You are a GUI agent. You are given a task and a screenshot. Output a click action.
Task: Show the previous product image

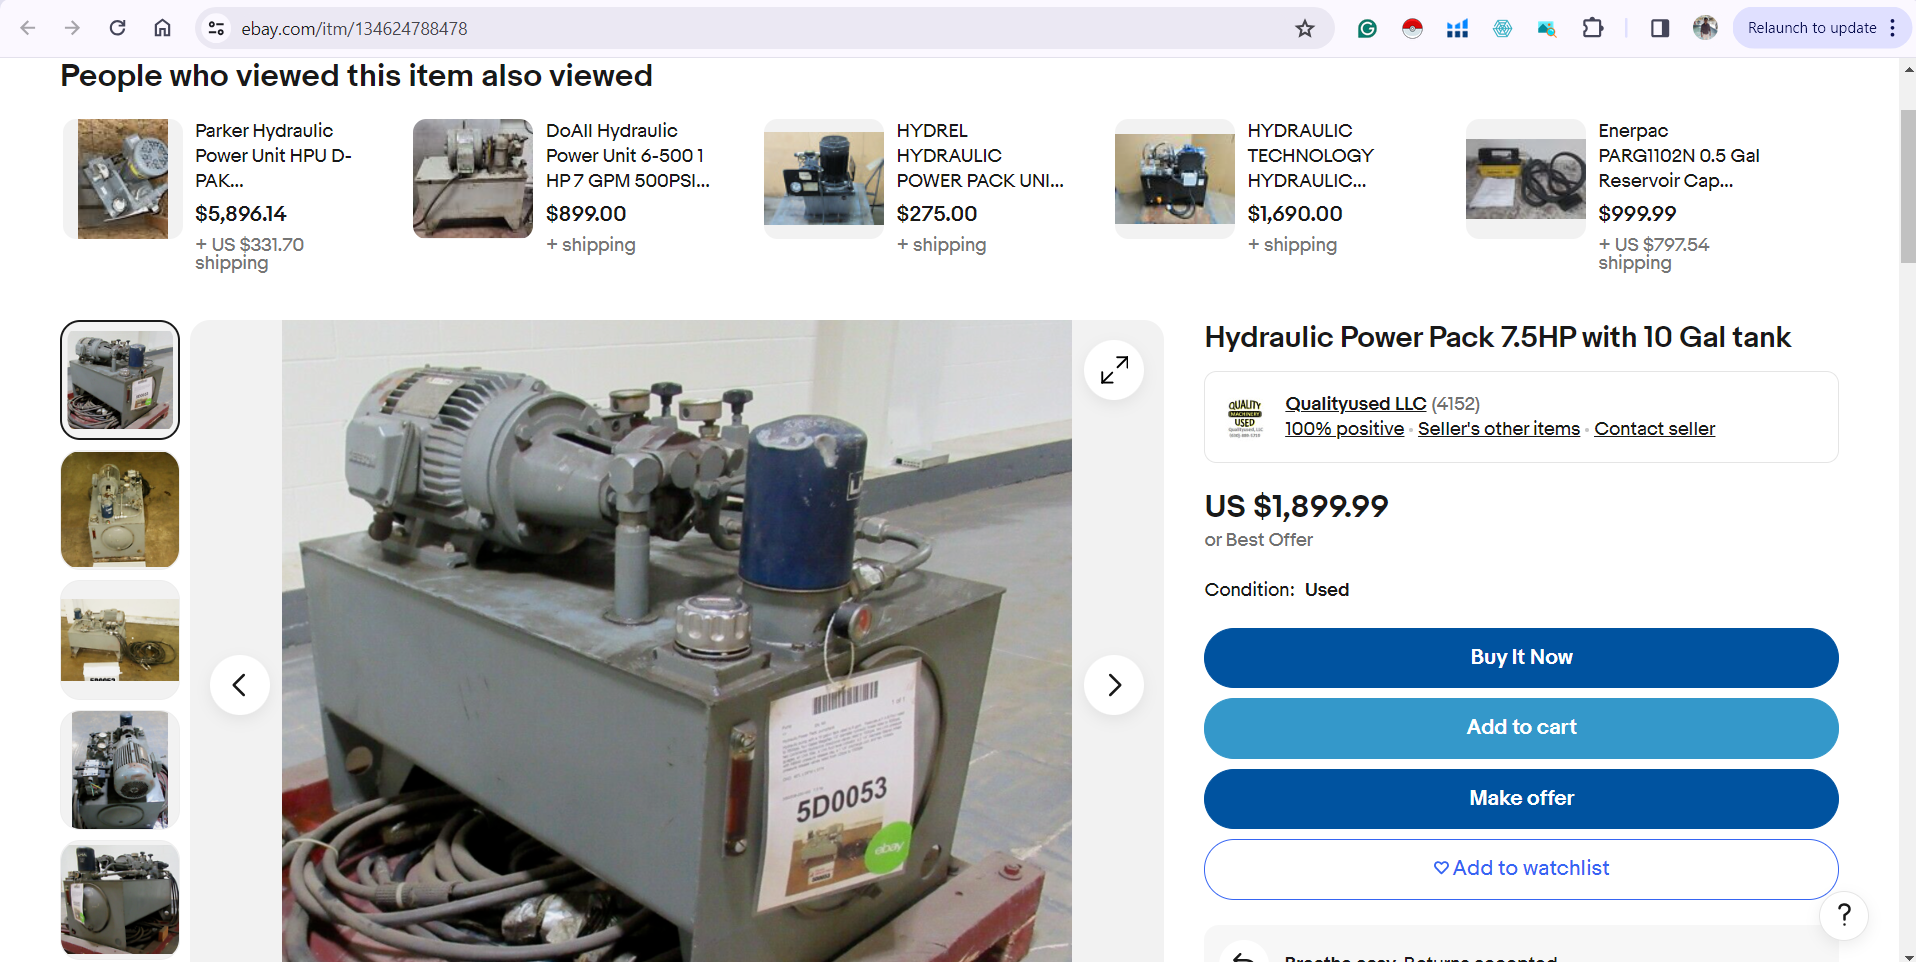[240, 685]
